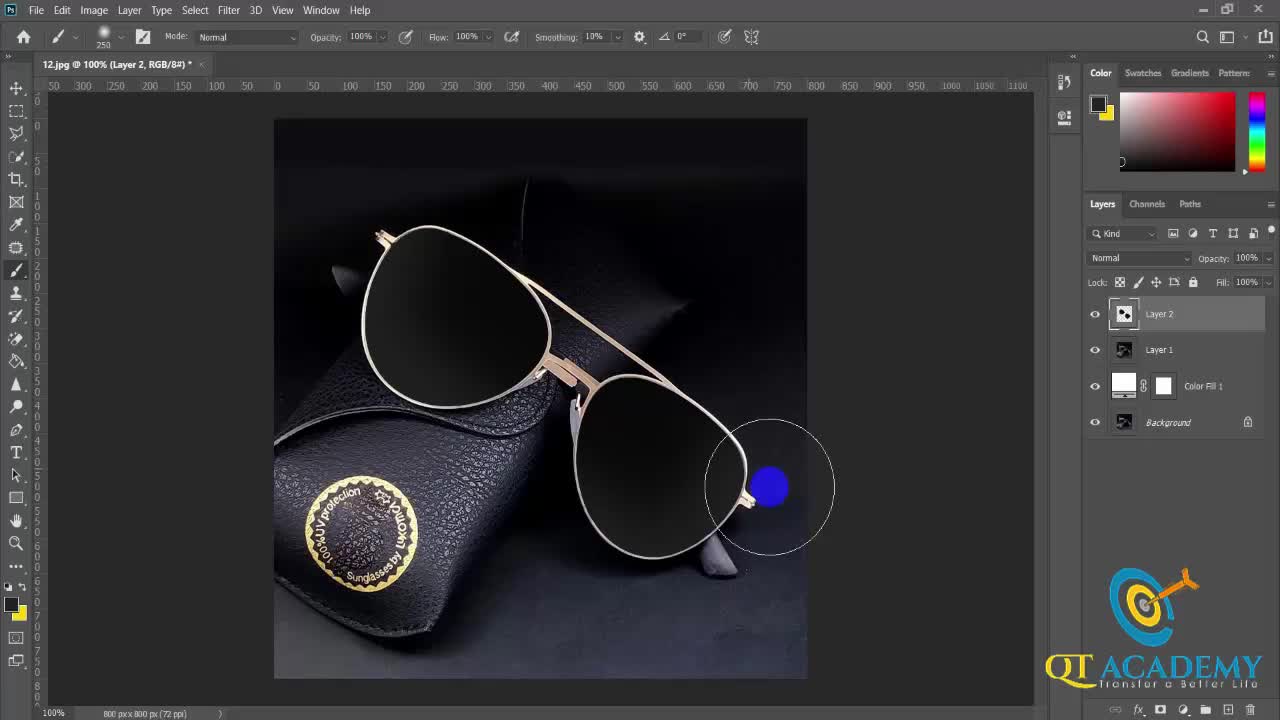The image size is (1280, 720).
Task: Toggle lock all layer attributes
Action: pos(1193,282)
